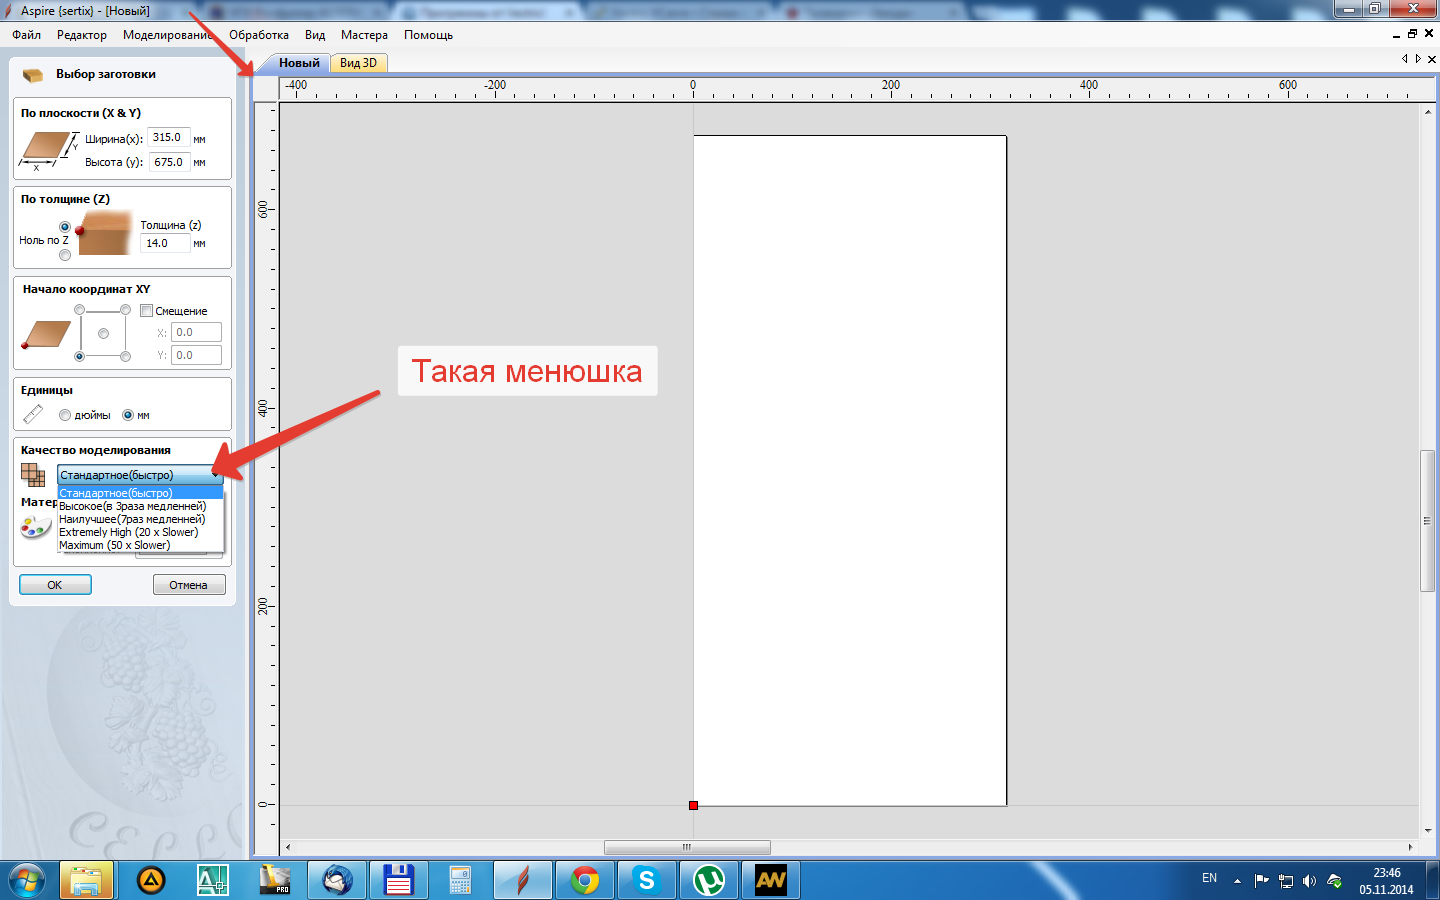Select Наилучшее(7раз медленней) quality option
The height and width of the screenshot is (900, 1440).
140,519
